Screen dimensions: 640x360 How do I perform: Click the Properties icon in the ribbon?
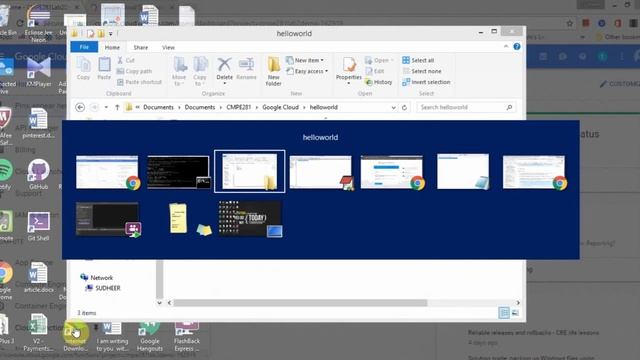click(349, 71)
